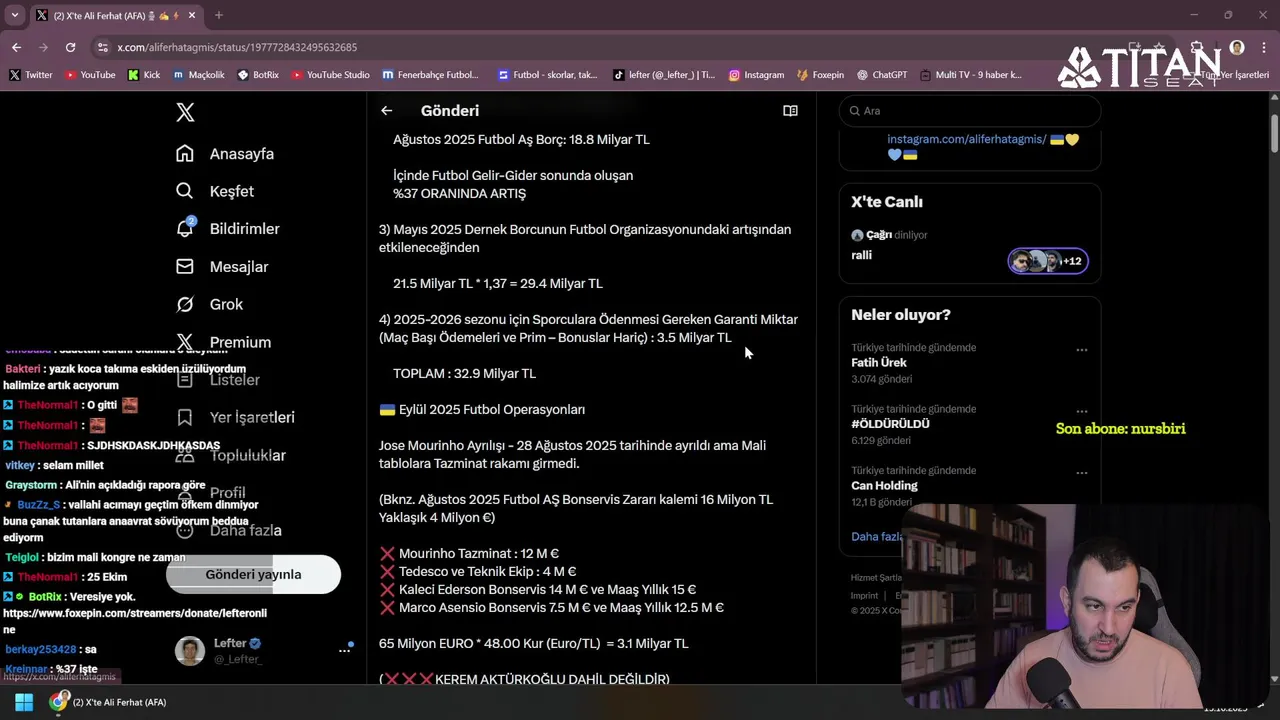The width and height of the screenshot is (1280, 720).
Task: Open Lefter account switcher menu
Action: [x=344, y=650]
